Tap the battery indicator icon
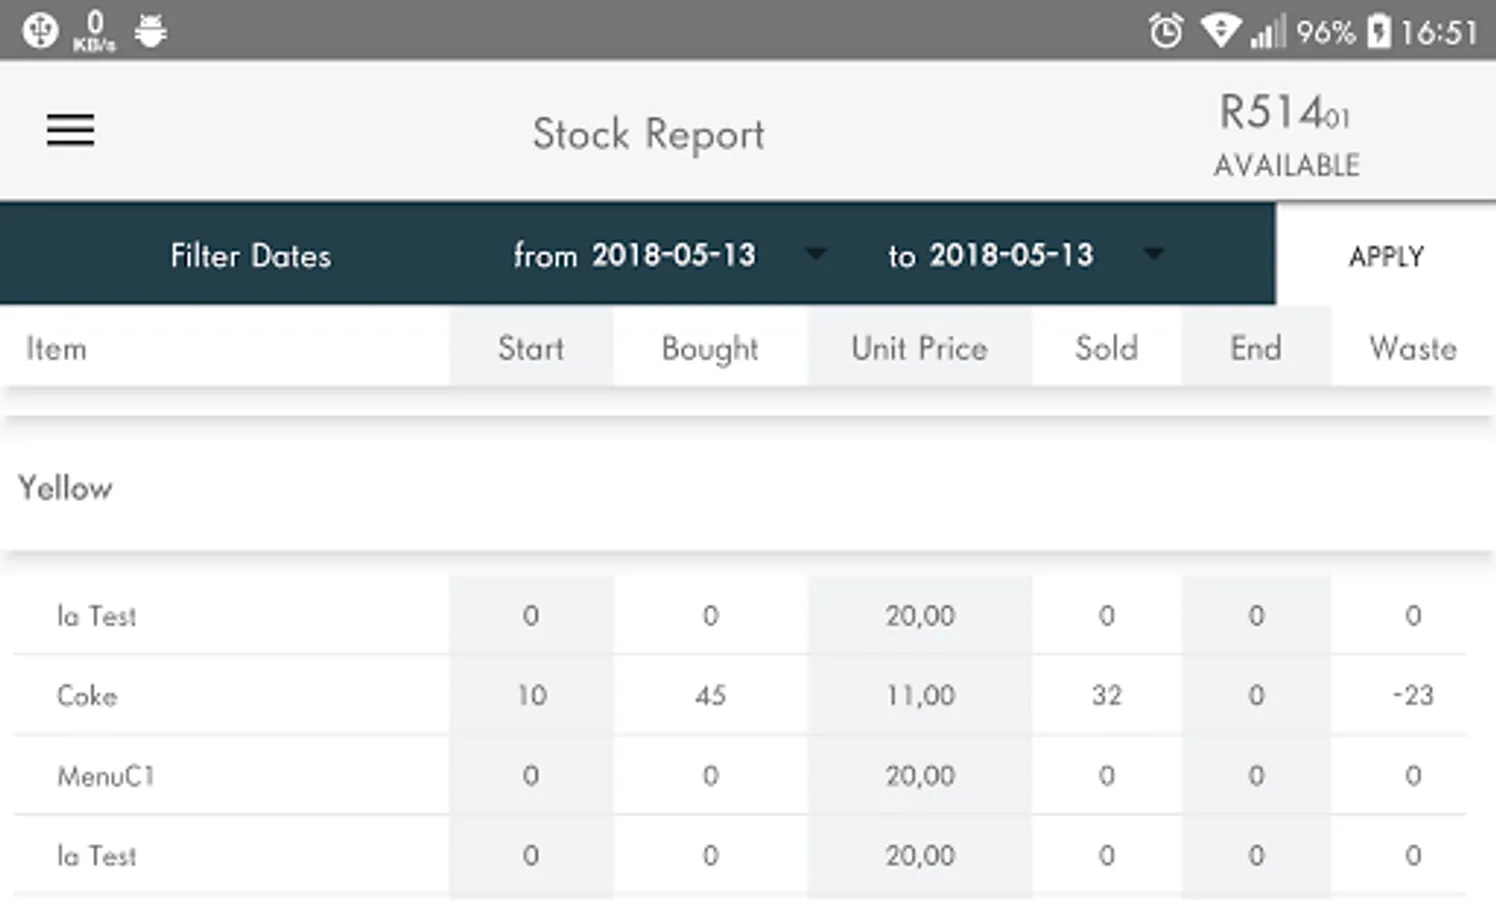Viewport: 1496px width, 900px height. (x=1379, y=32)
